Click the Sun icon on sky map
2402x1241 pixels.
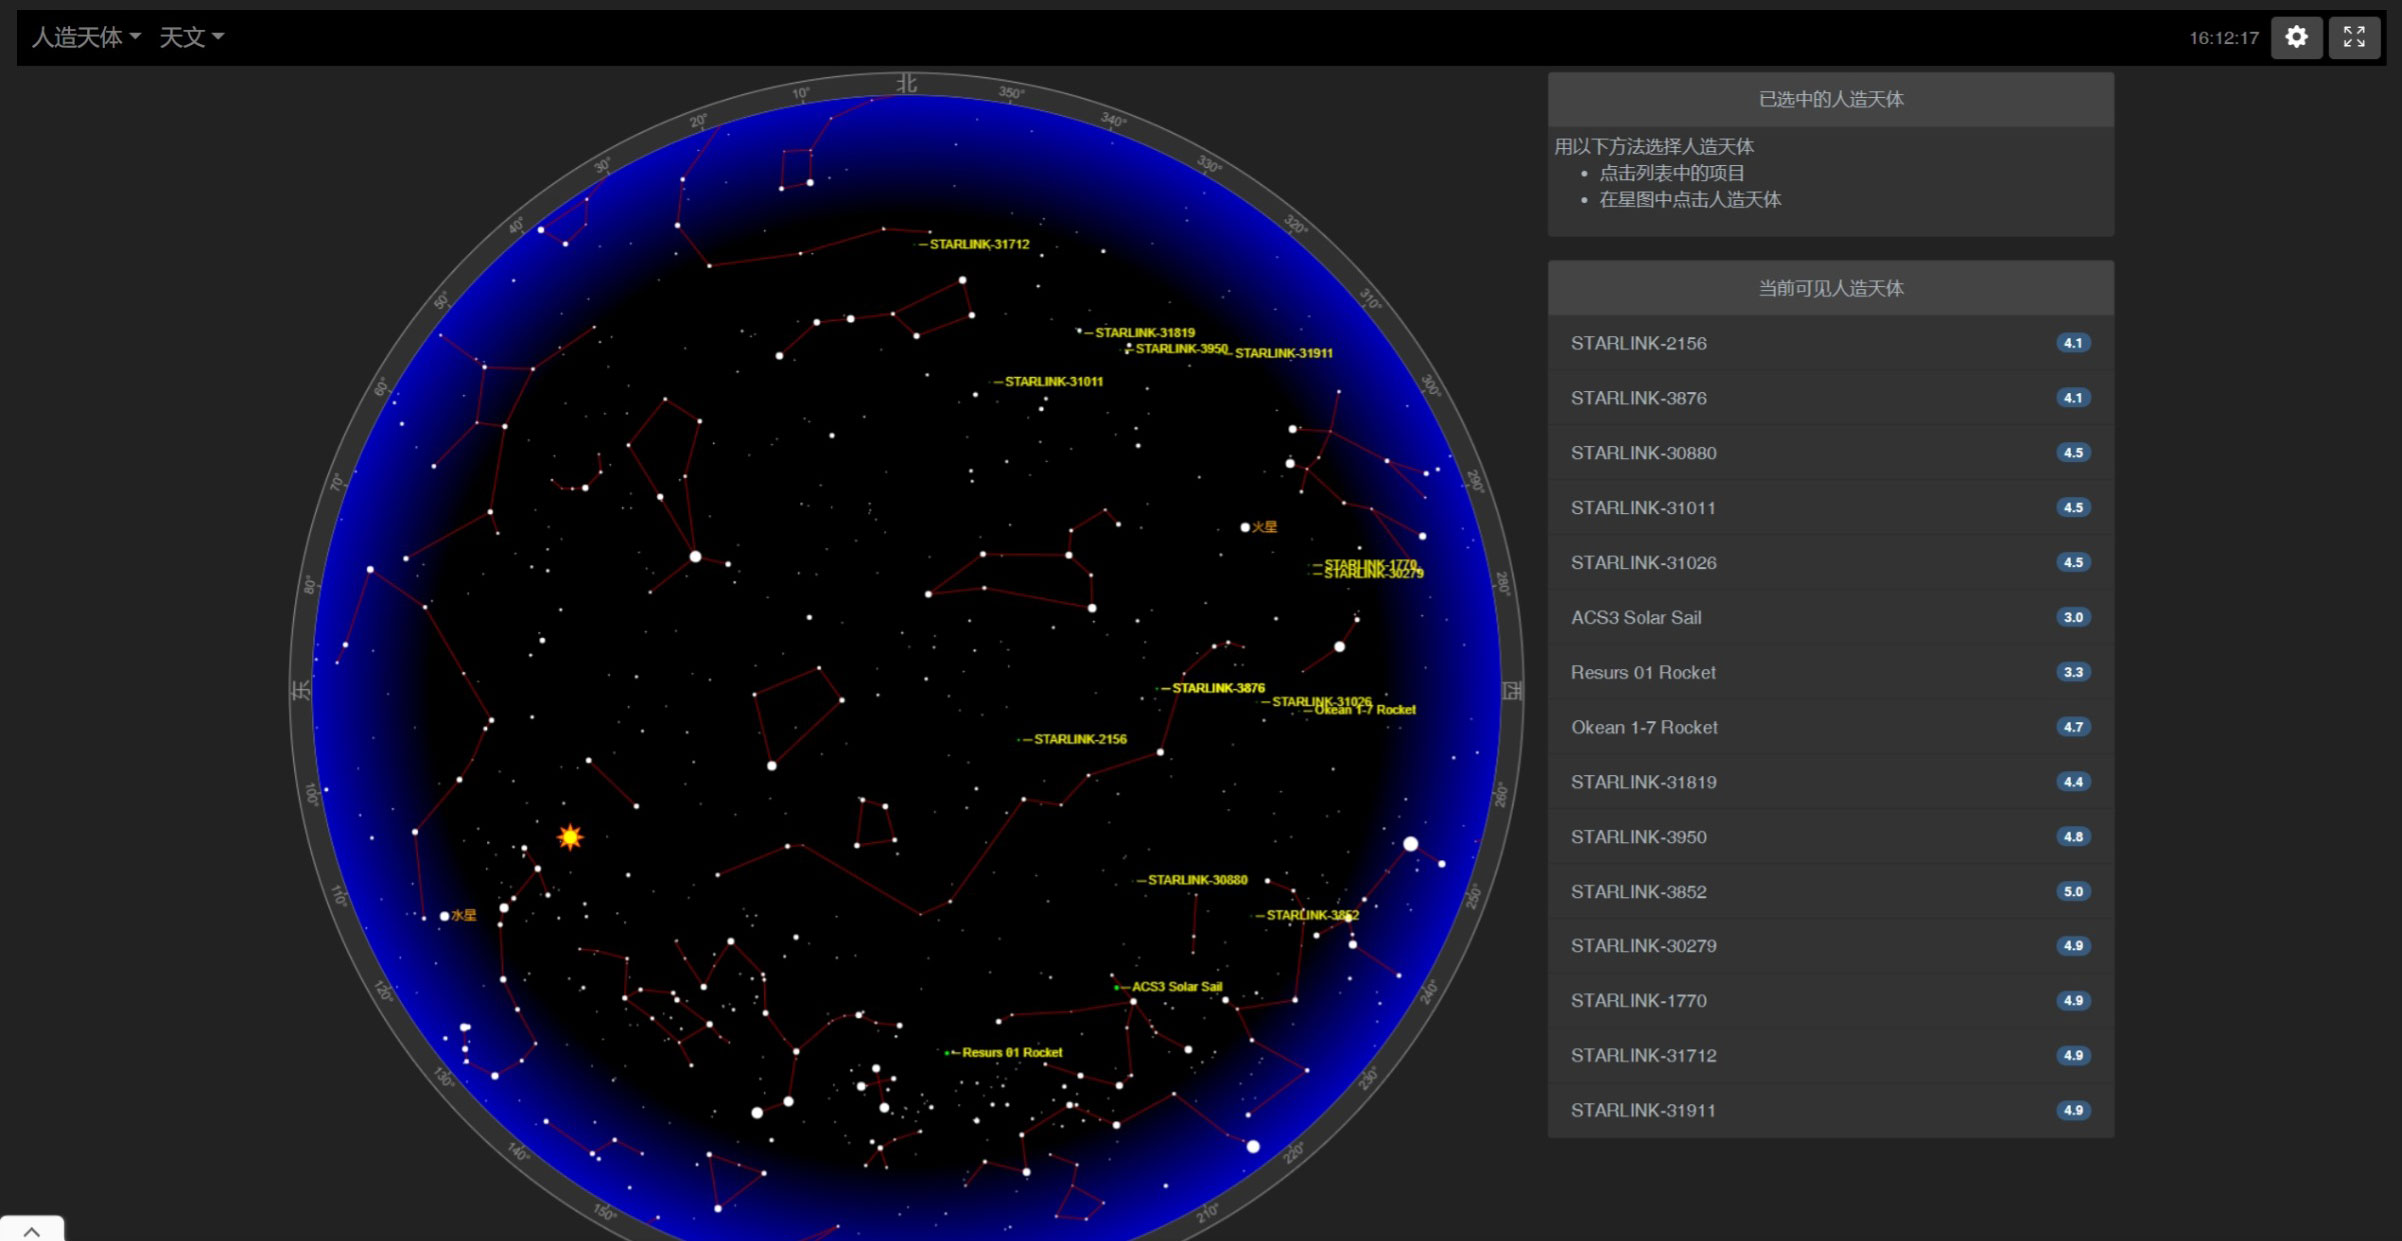pyautogui.click(x=570, y=837)
